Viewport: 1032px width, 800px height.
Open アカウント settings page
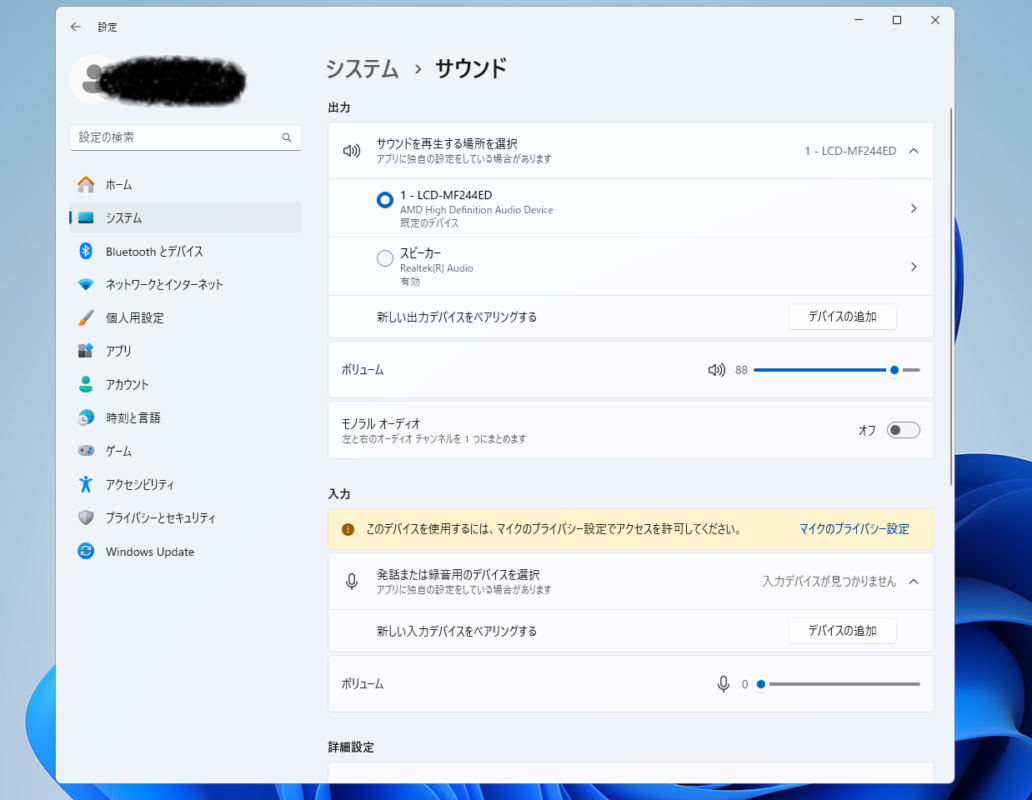(186, 384)
